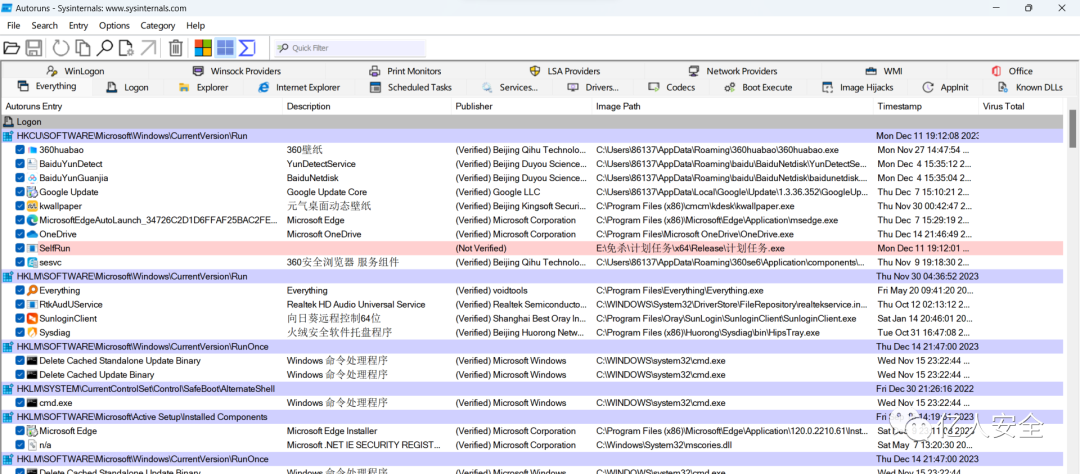Open the Category menu
1080x474 pixels.
click(158, 25)
